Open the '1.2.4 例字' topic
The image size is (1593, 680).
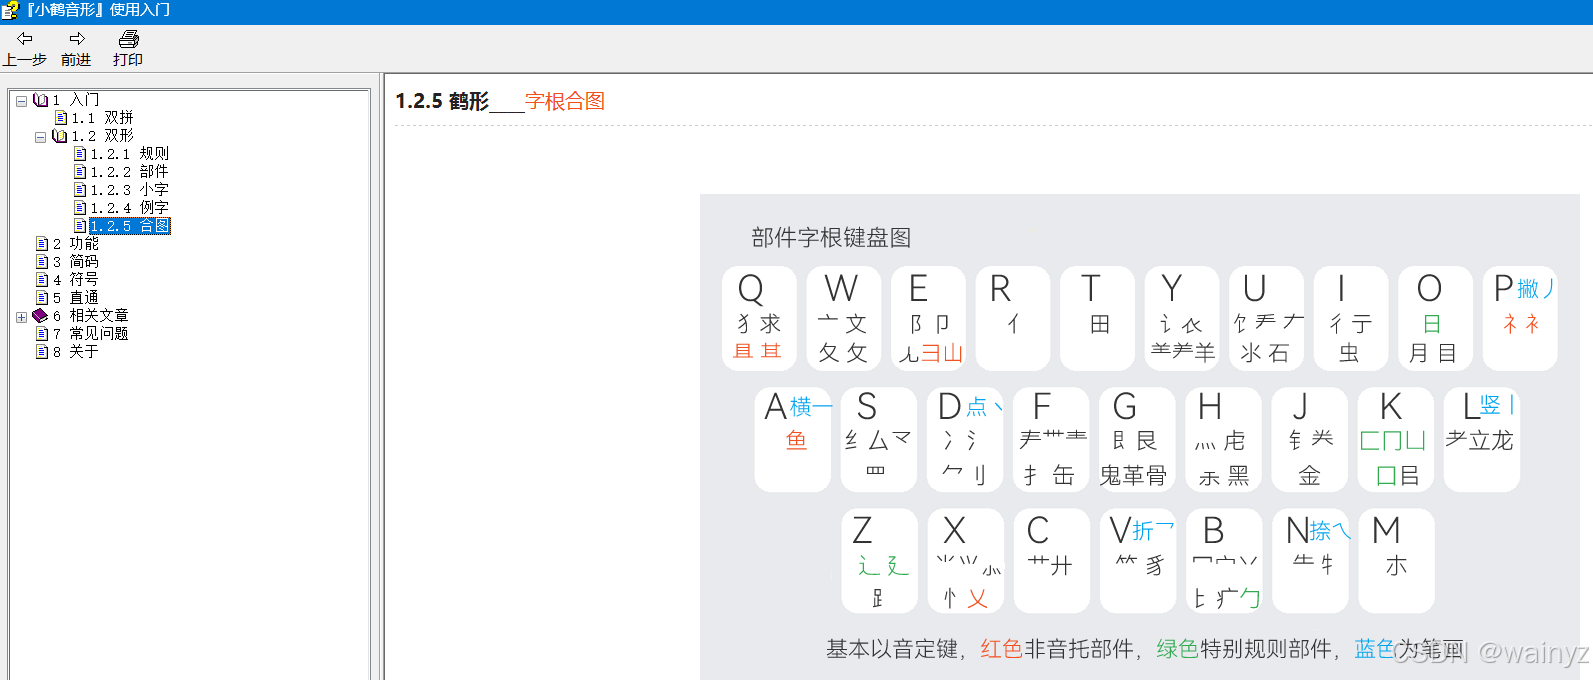[129, 208]
